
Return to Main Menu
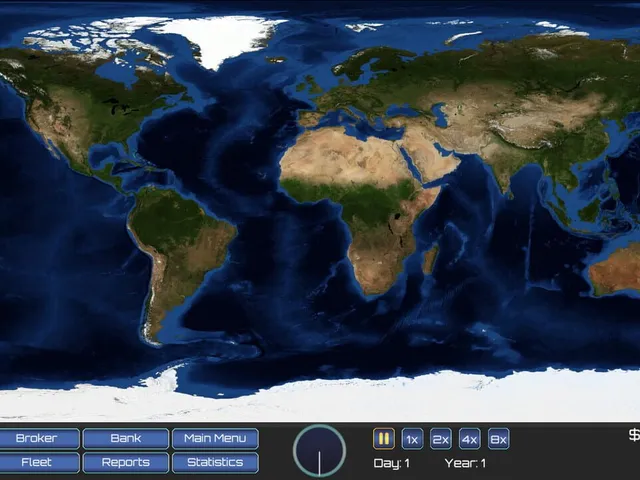[x=215, y=438]
